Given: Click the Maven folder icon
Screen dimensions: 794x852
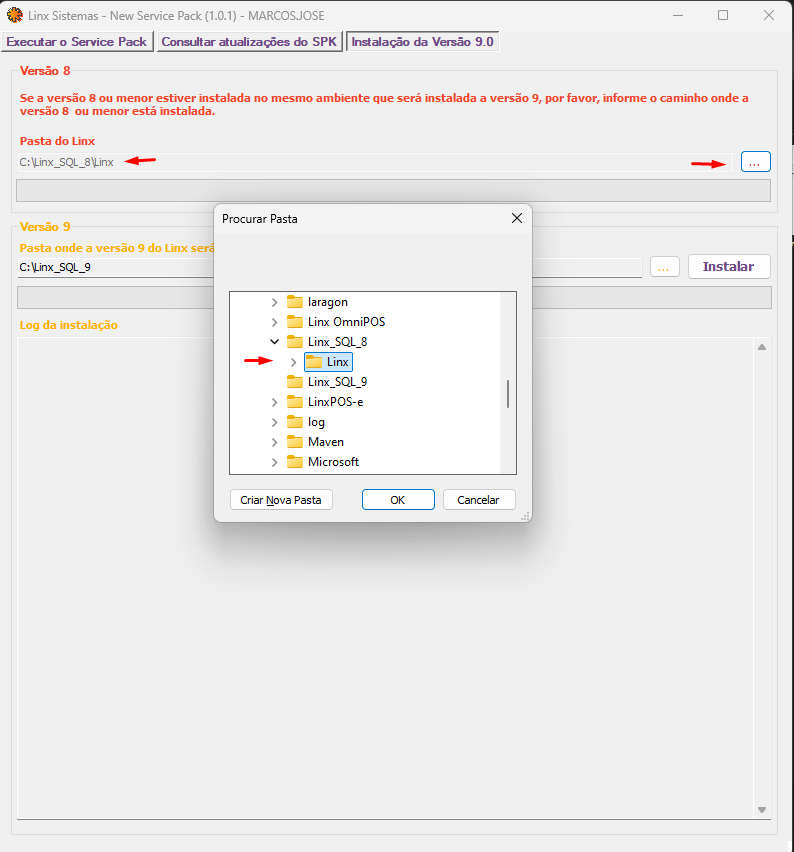Looking at the screenshot, I should click(295, 442).
